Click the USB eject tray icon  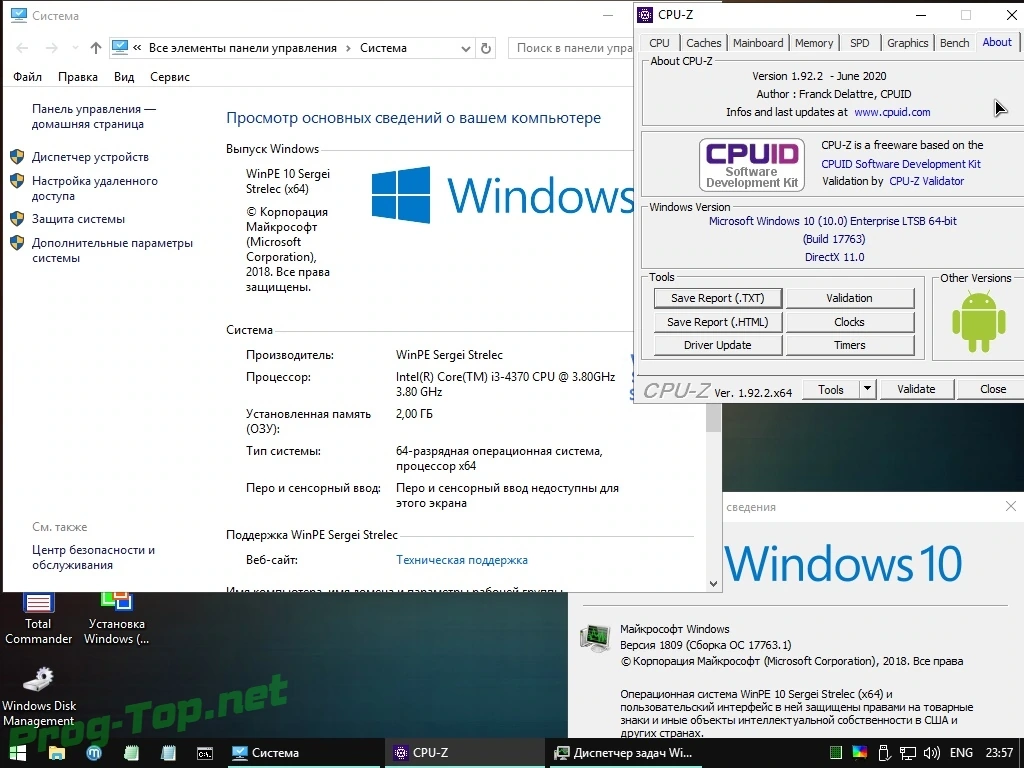tap(884, 753)
